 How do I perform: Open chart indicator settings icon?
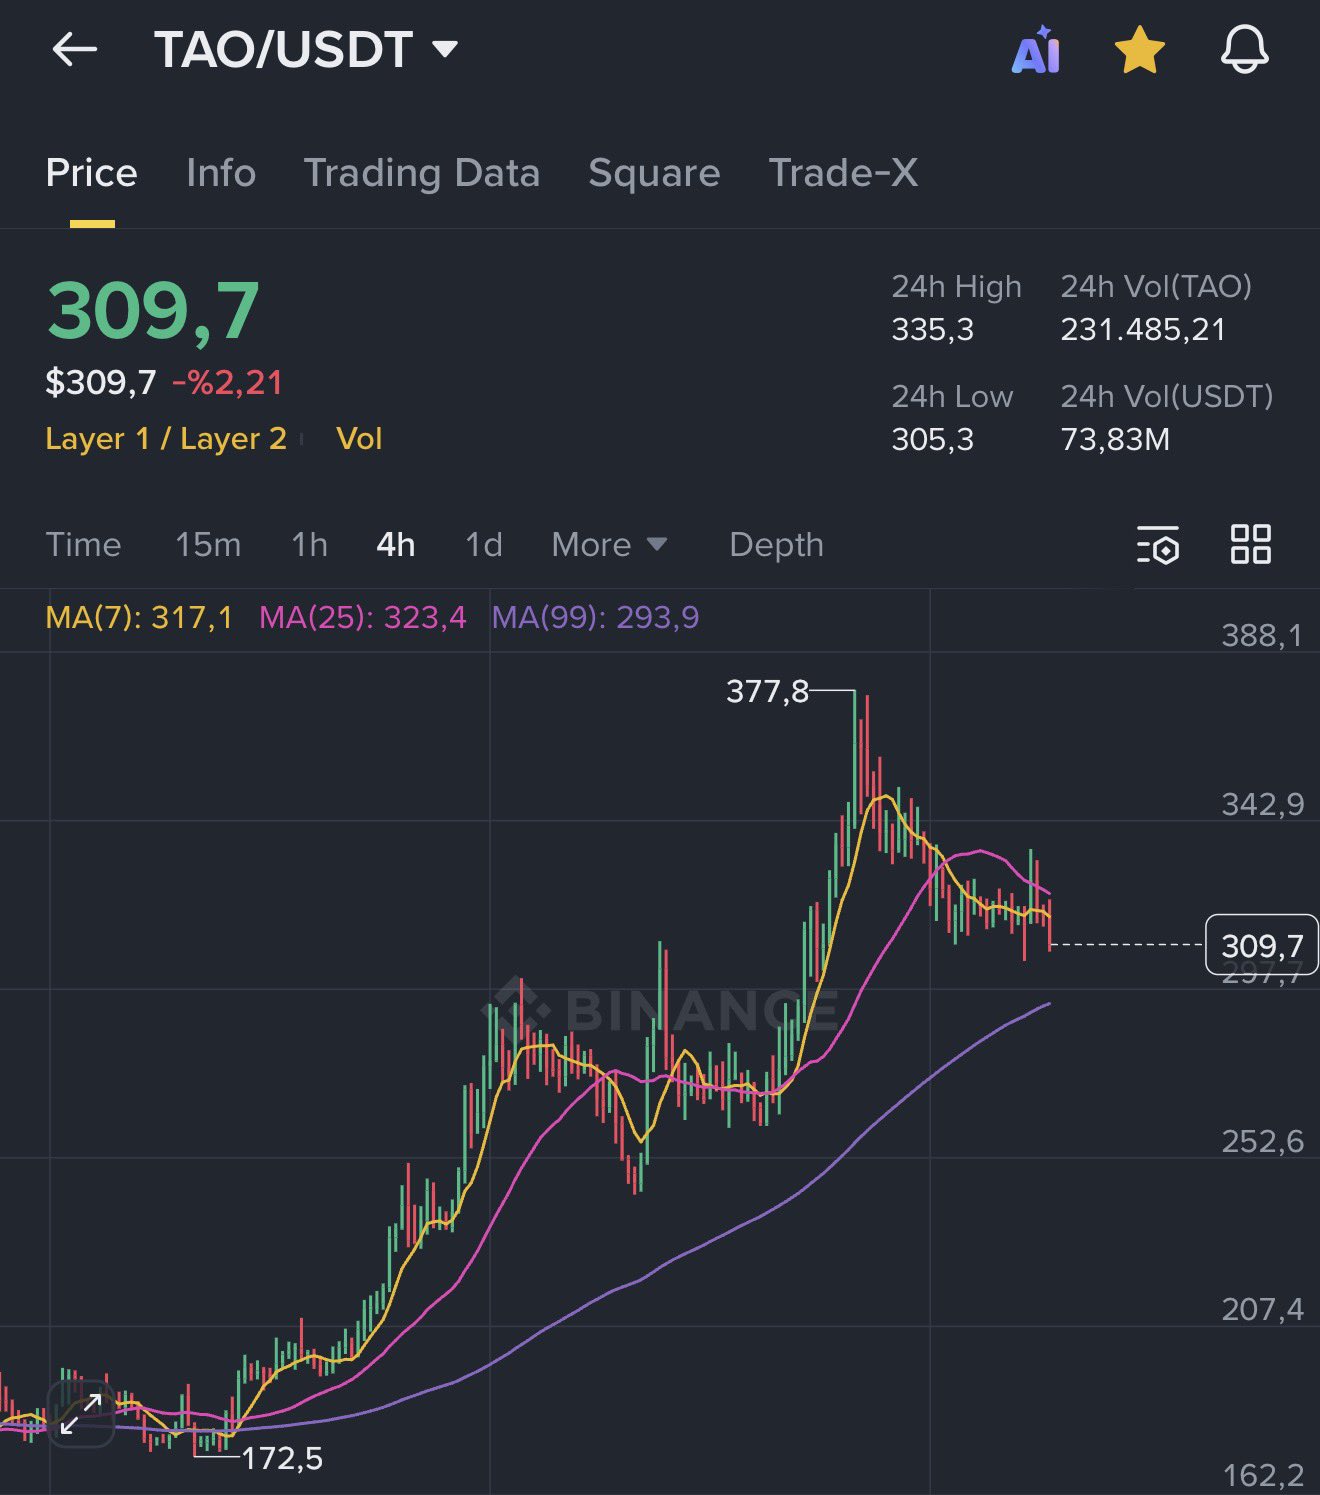tap(1158, 545)
